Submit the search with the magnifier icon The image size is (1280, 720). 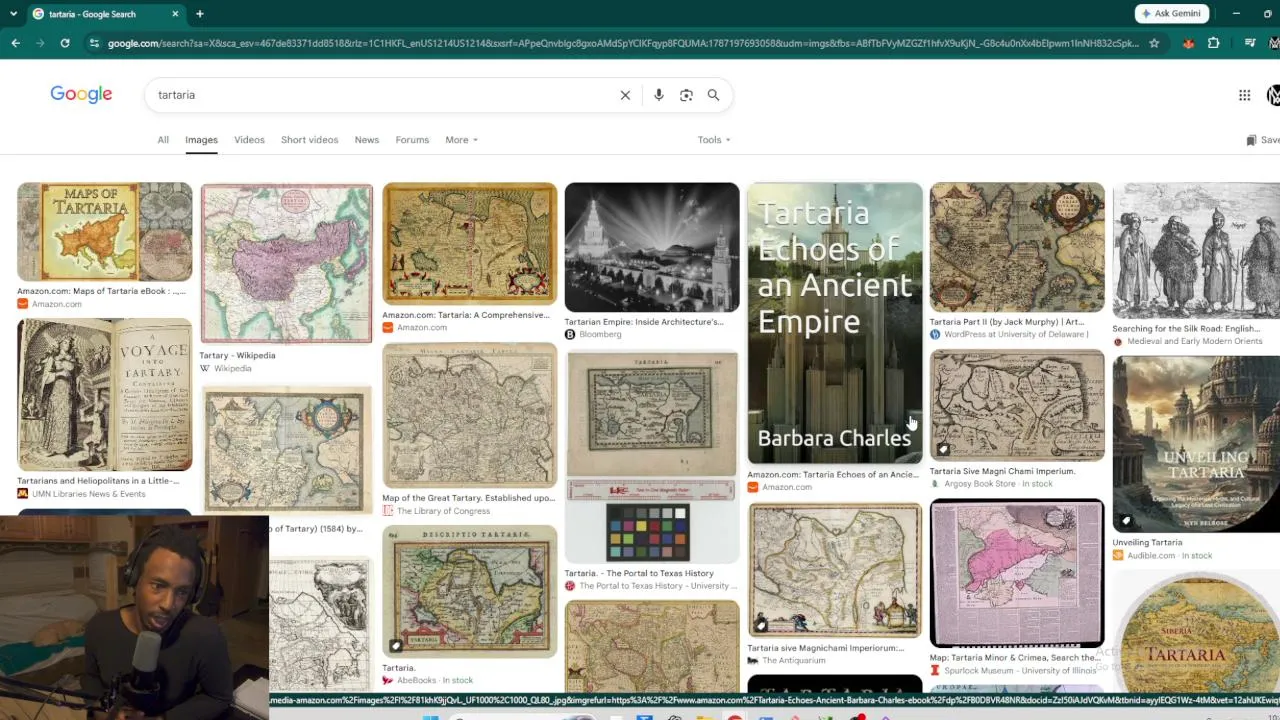pos(713,95)
